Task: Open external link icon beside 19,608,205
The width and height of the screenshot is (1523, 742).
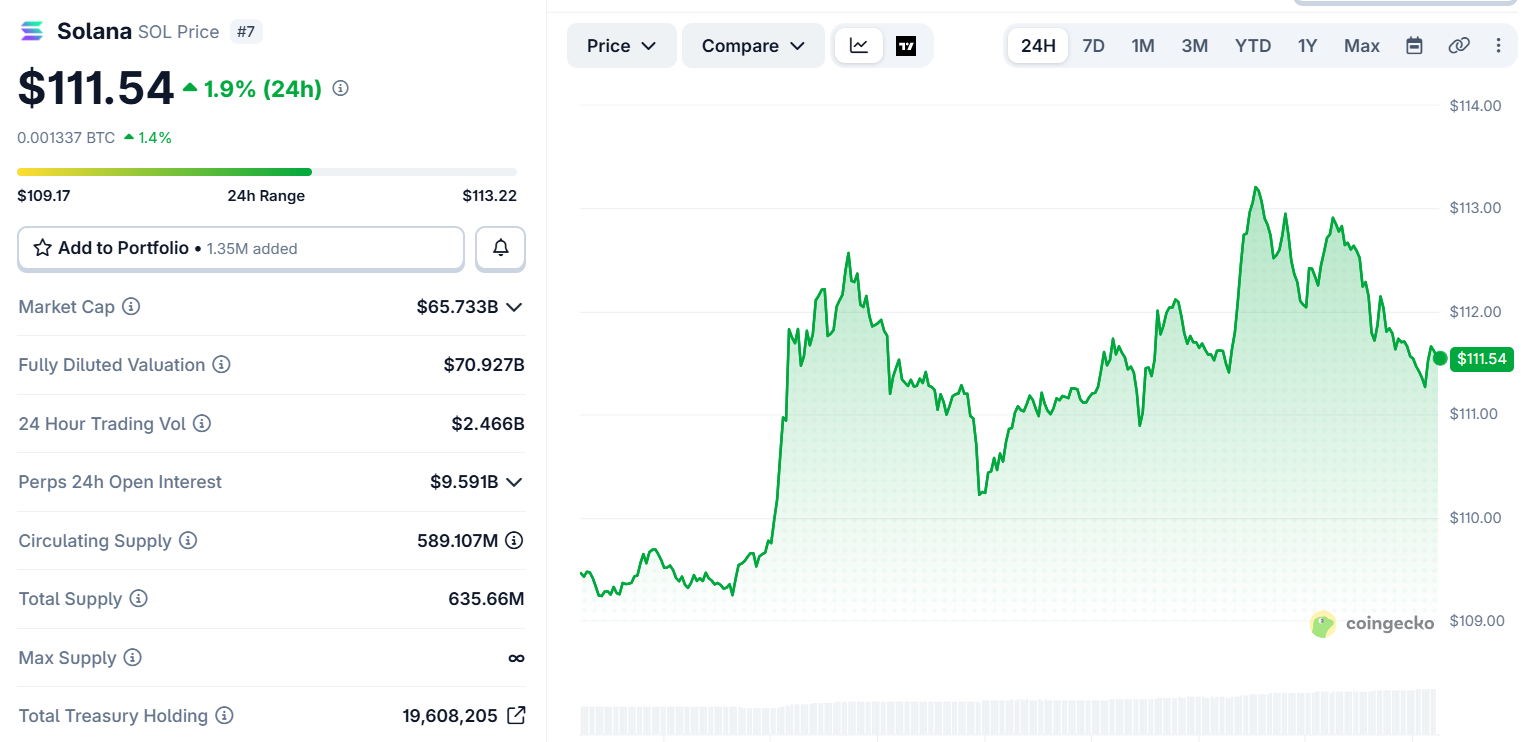Action: coord(516,716)
